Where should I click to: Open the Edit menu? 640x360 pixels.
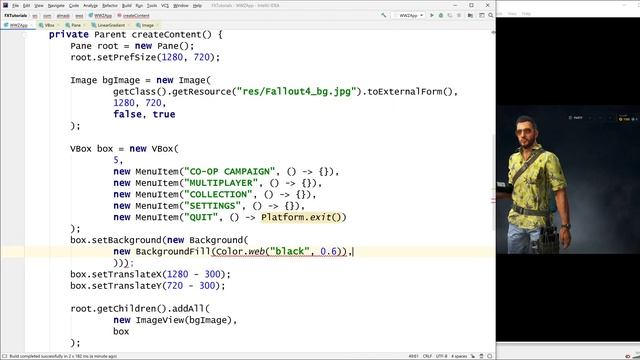[27, 6]
